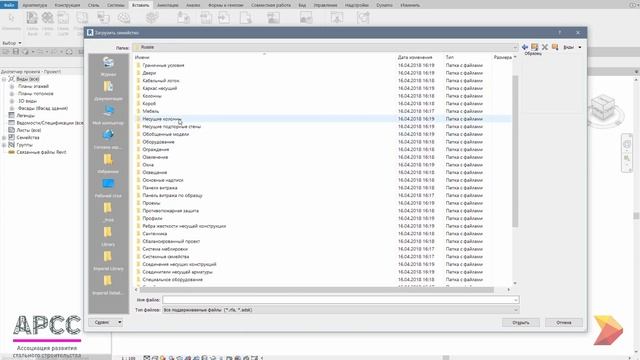The width and height of the screenshot is (640, 360).
Task: Select the Несущие колонны folder
Action: tap(162, 119)
